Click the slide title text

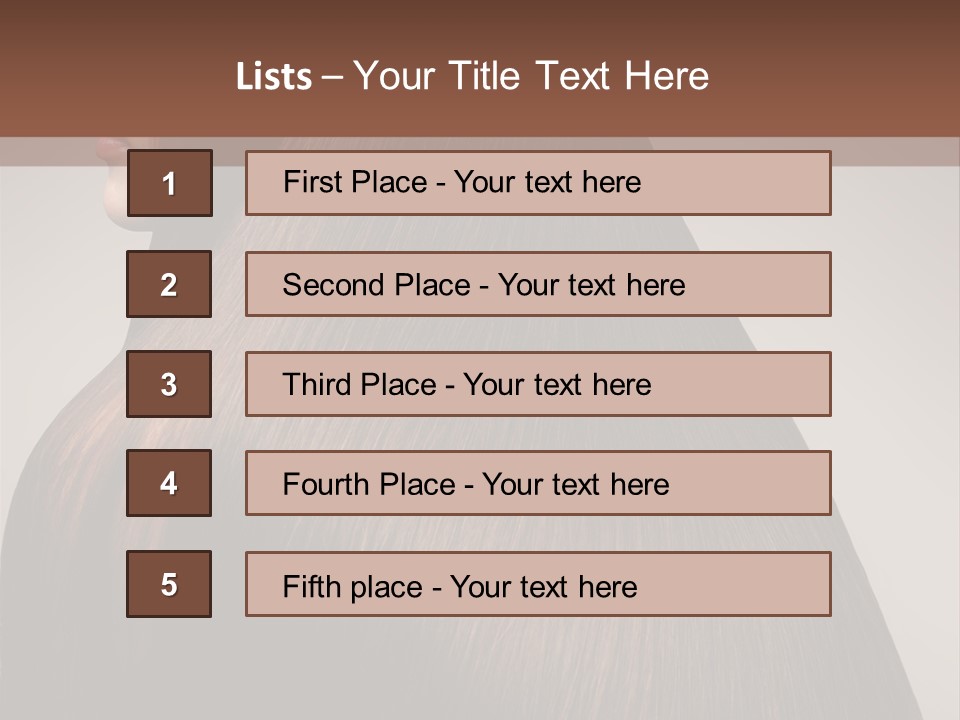coord(472,76)
